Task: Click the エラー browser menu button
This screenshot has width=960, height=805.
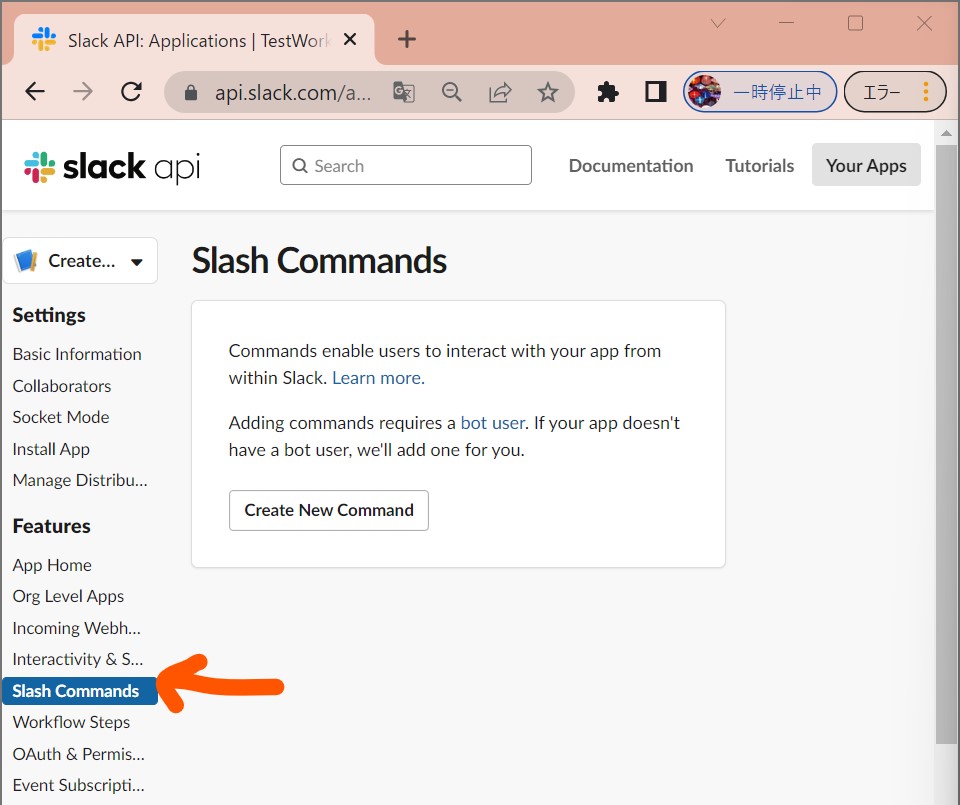Action: (x=895, y=92)
